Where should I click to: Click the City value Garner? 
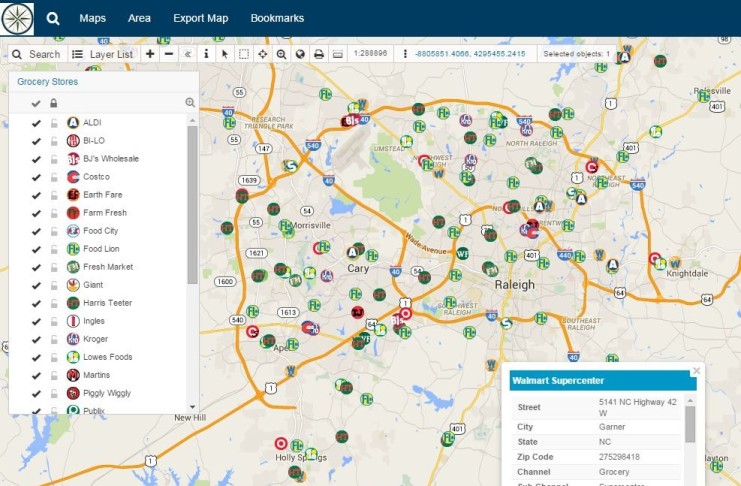click(x=612, y=426)
